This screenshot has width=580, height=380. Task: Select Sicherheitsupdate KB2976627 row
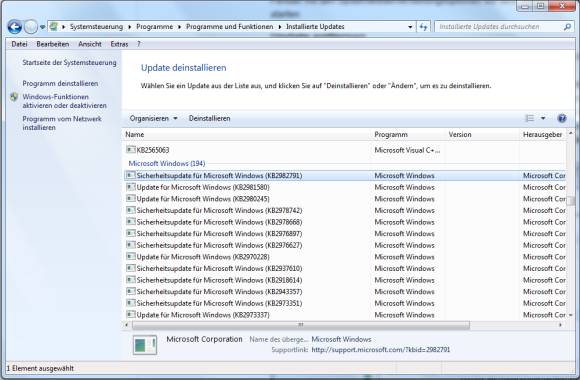coord(345,245)
